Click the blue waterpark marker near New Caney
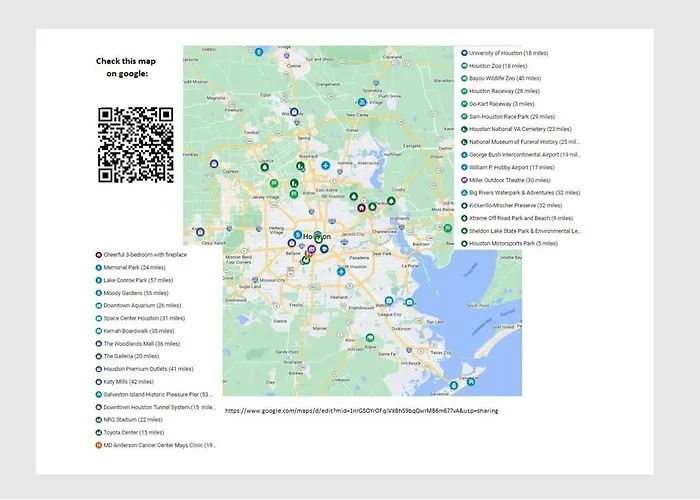Screen dimensions: 700x500 click(362, 102)
